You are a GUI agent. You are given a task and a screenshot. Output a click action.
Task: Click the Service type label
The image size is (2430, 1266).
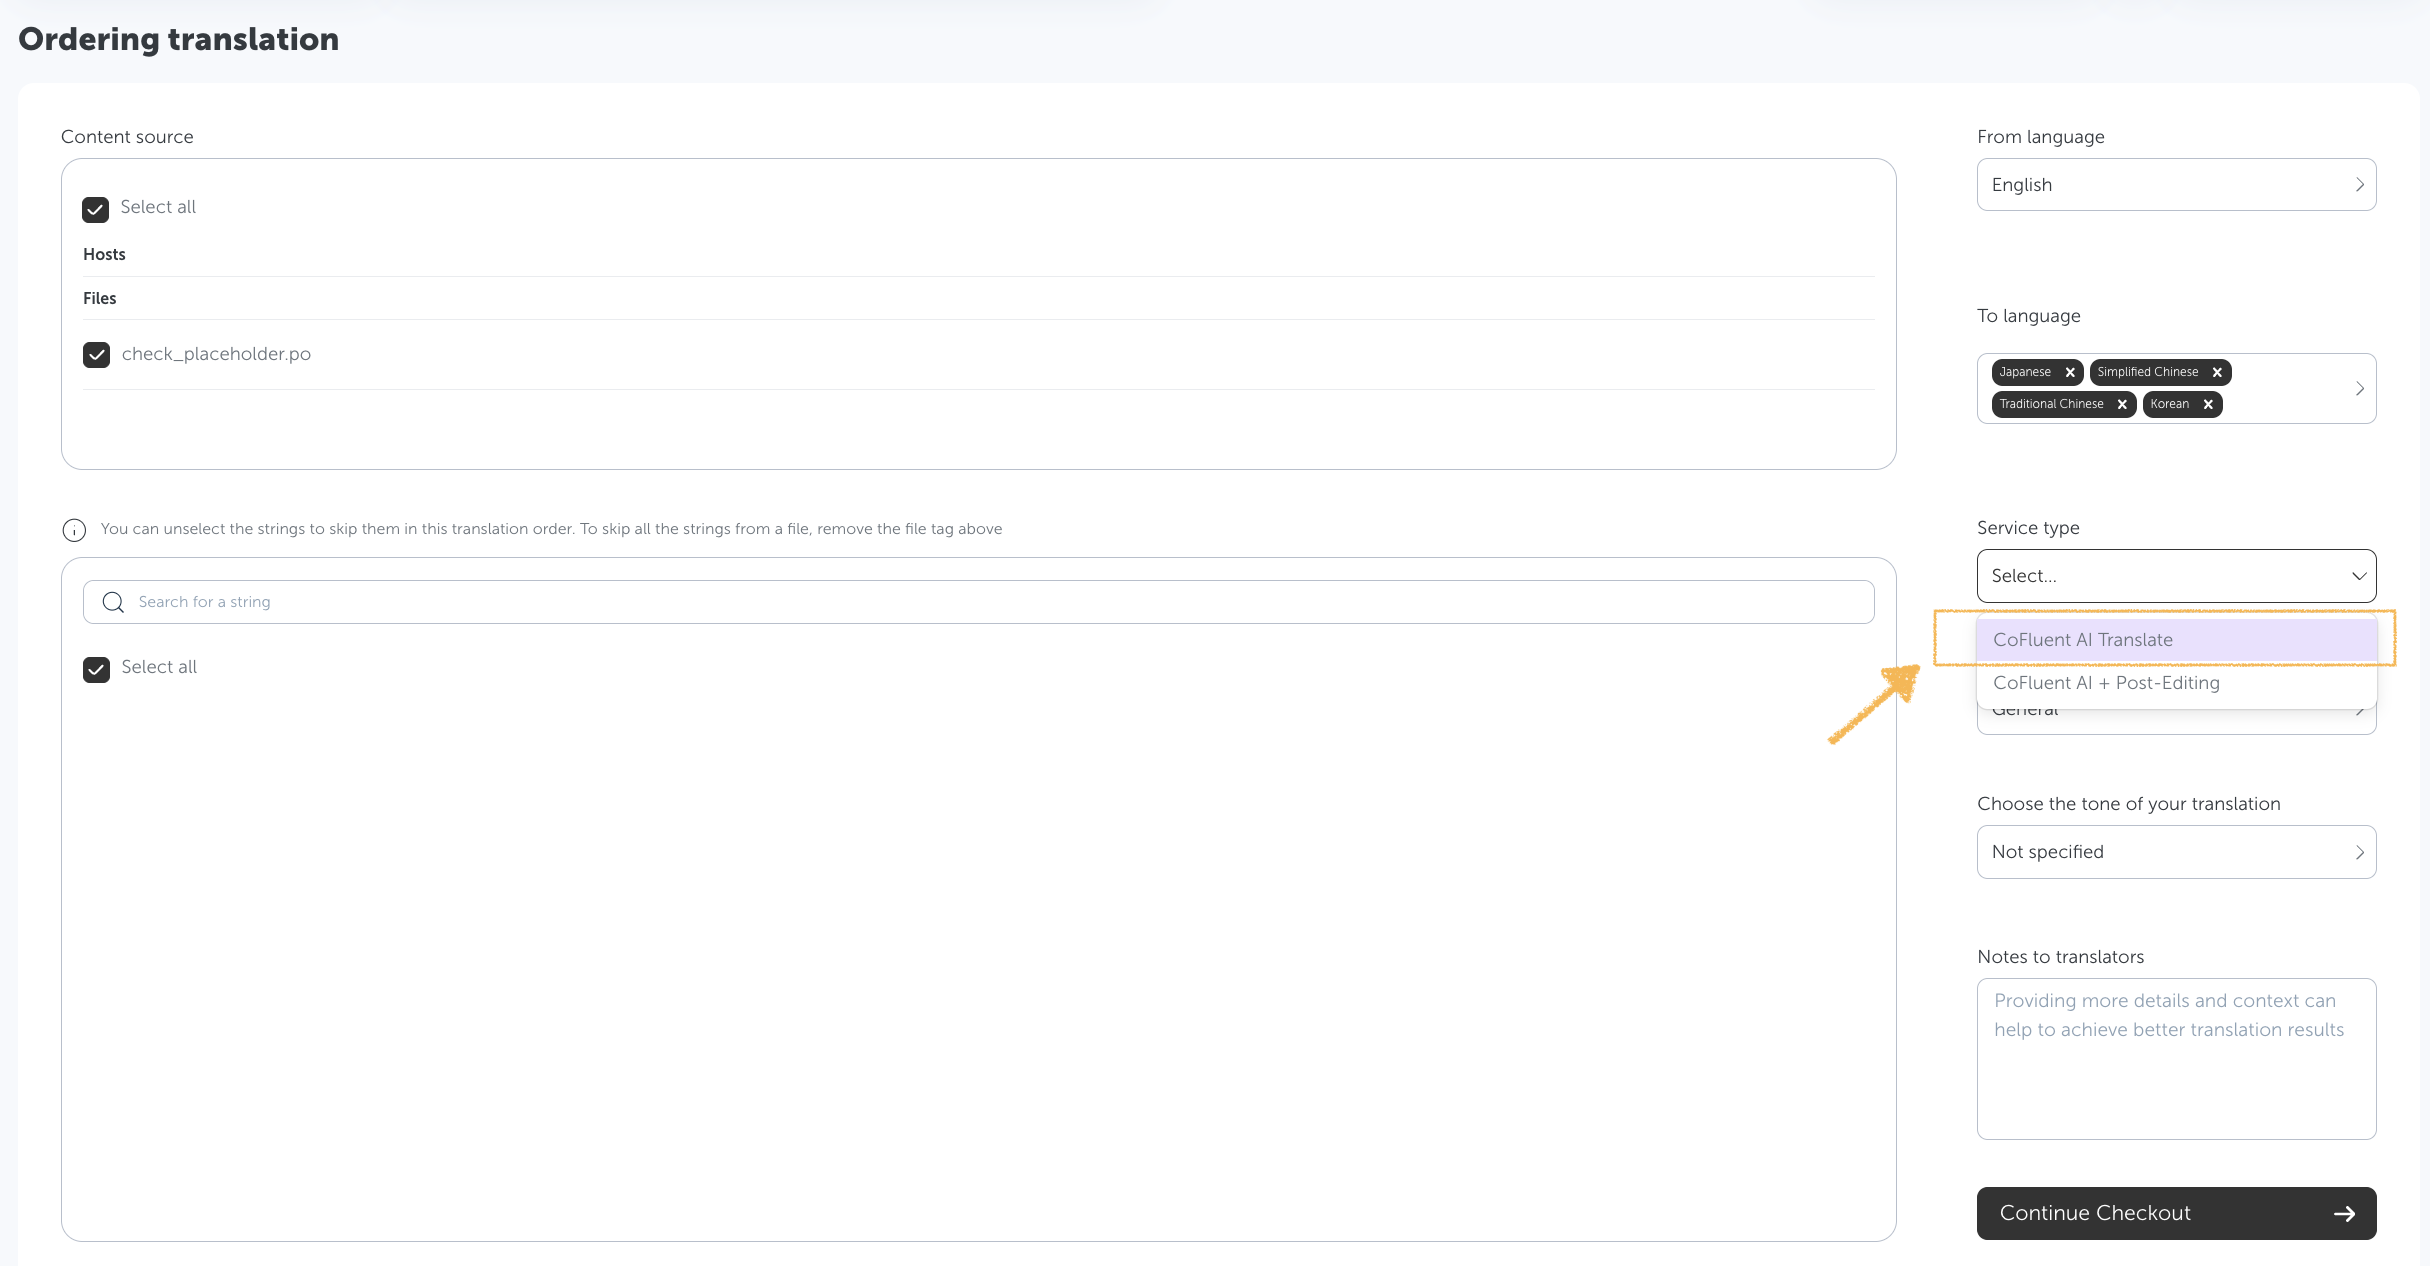pyautogui.click(x=2028, y=528)
